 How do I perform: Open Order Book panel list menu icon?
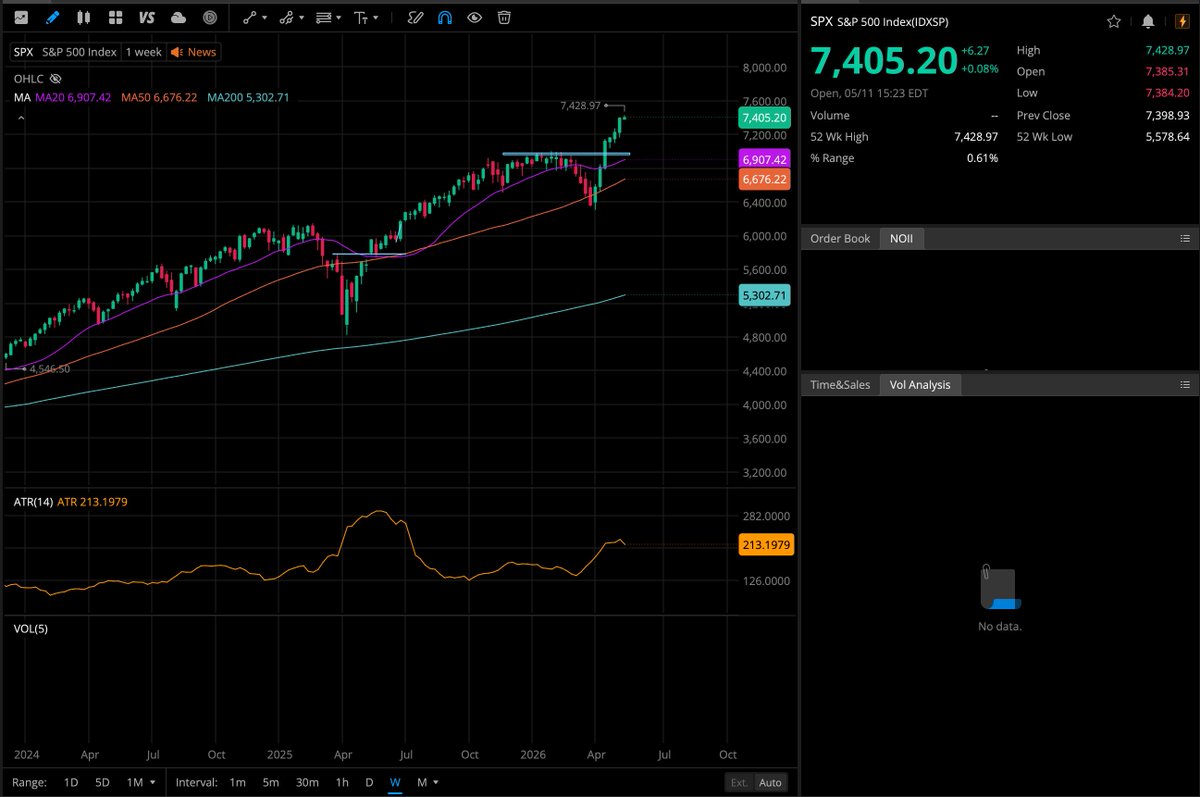click(1185, 239)
